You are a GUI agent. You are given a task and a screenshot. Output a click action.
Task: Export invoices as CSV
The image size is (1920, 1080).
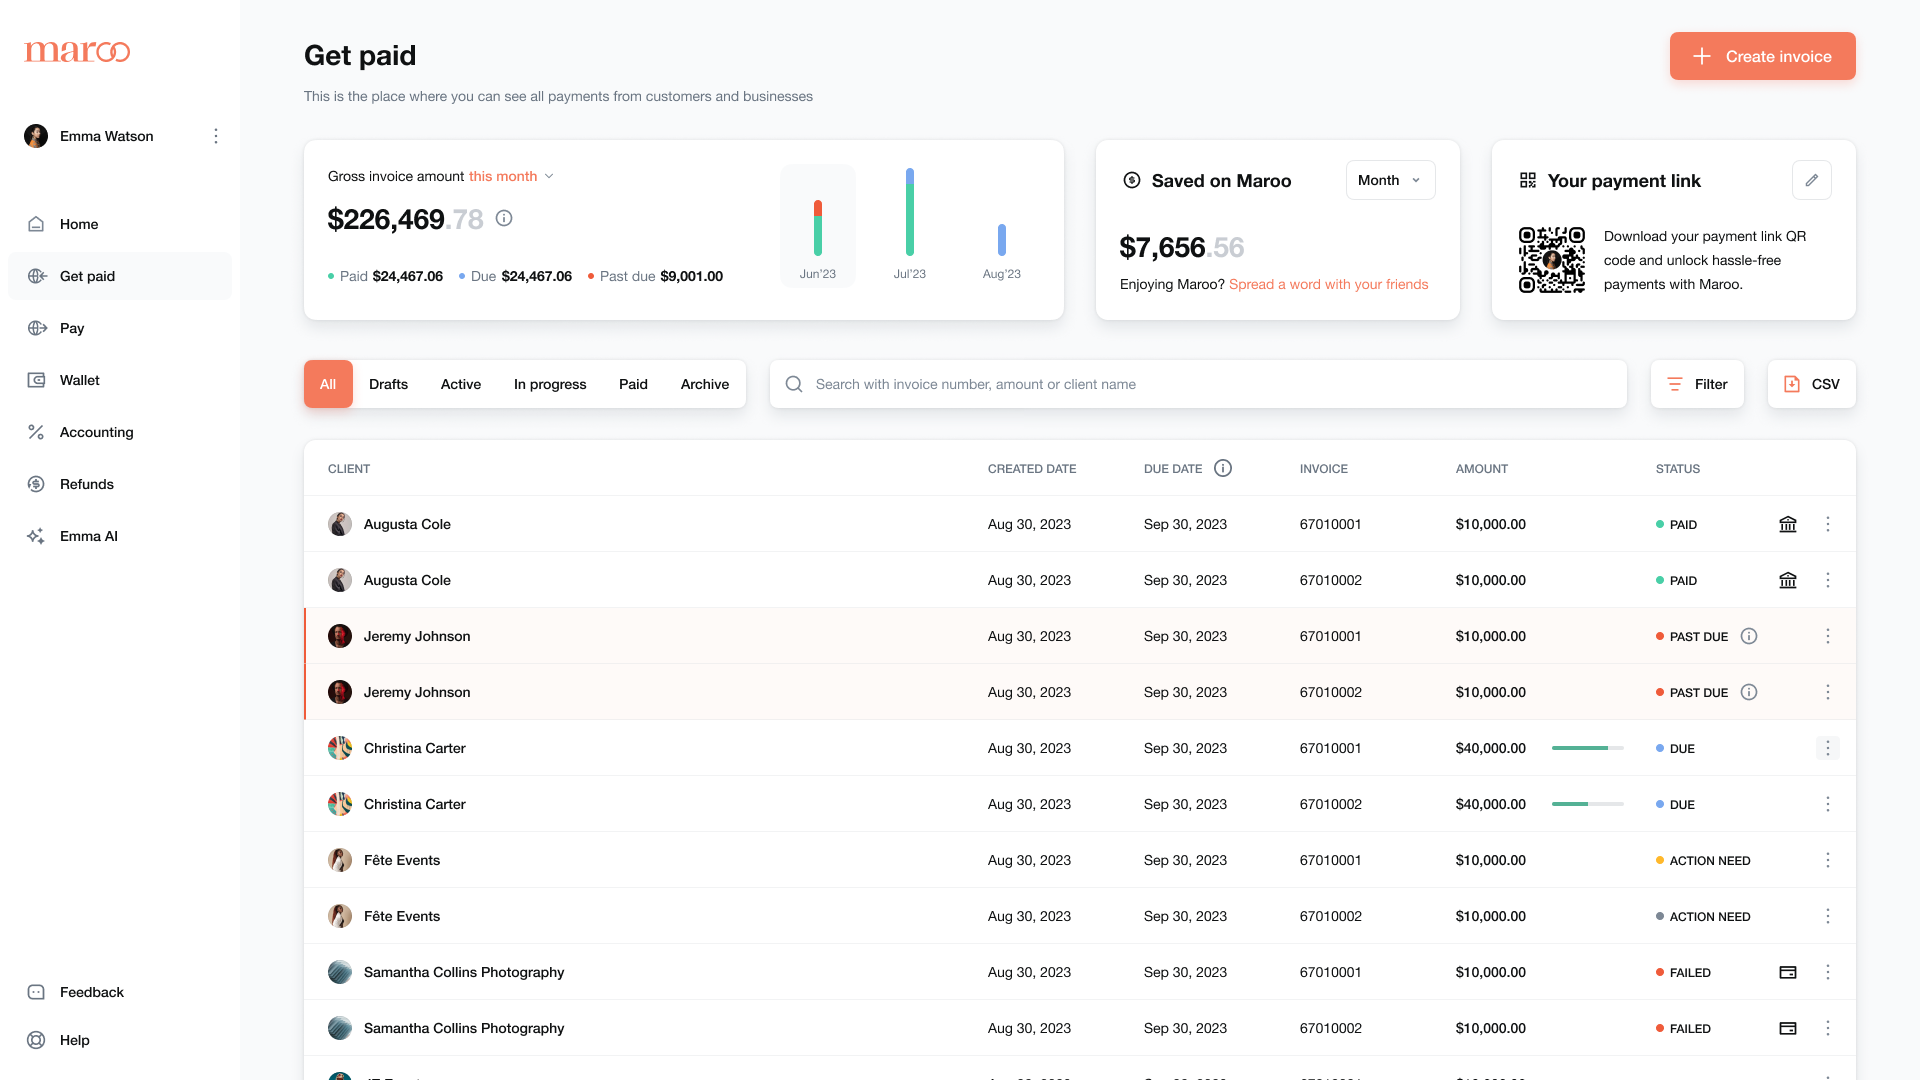1811,384
